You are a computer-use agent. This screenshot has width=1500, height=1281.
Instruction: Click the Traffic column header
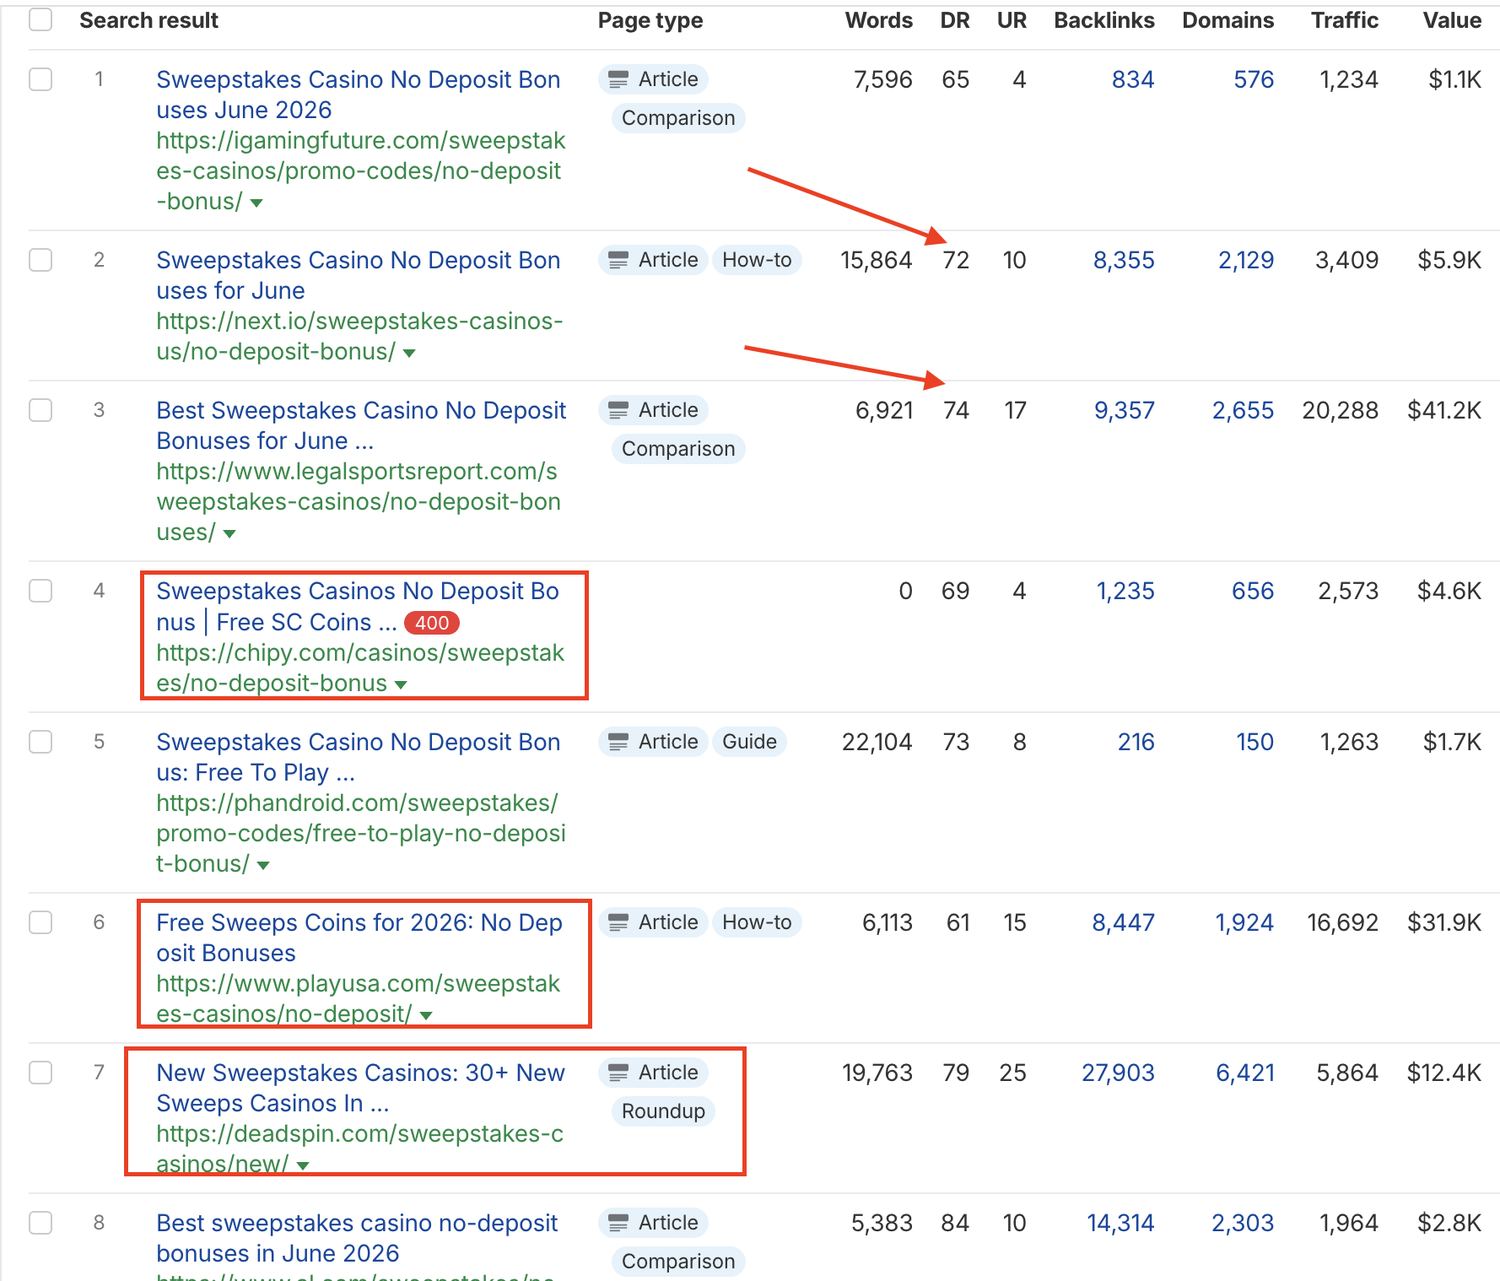pyautogui.click(x=1345, y=20)
